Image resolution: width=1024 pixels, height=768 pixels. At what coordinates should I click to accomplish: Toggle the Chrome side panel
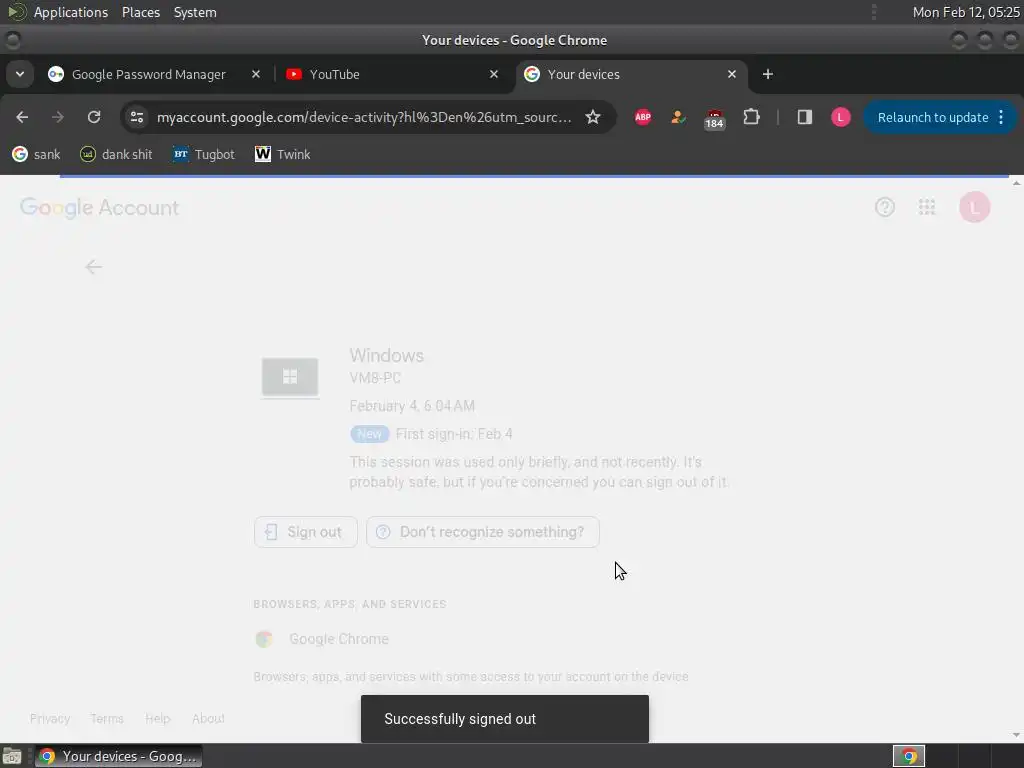805,118
